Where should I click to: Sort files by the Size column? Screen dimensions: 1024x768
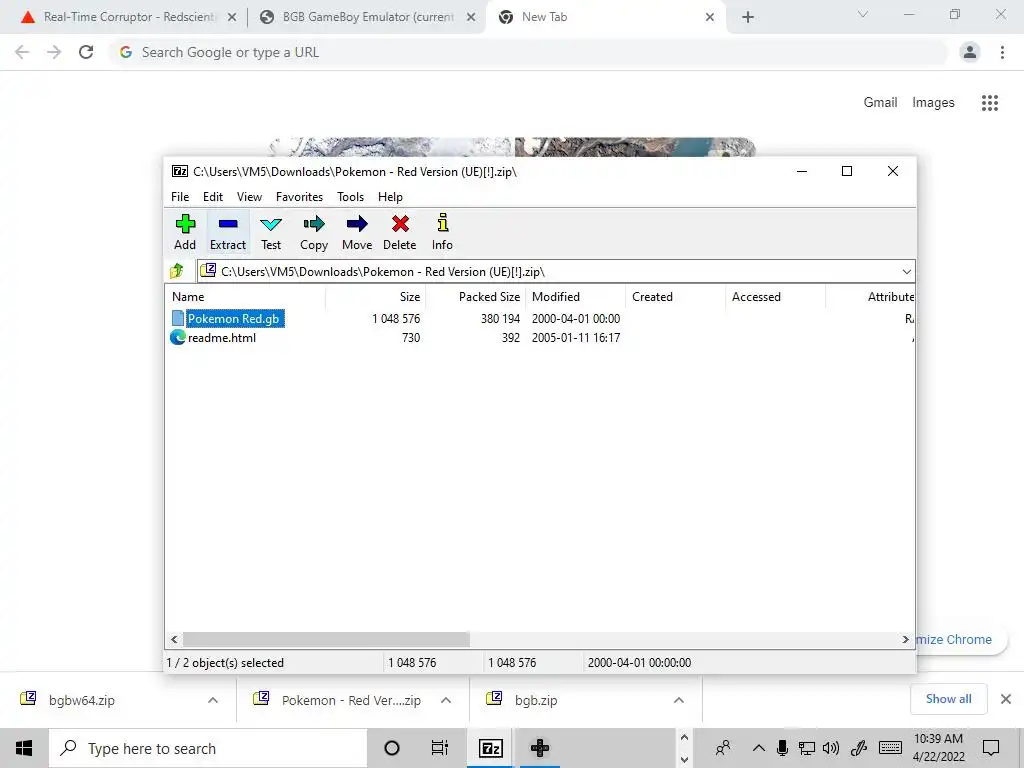pyautogui.click(x=376, y=296)
